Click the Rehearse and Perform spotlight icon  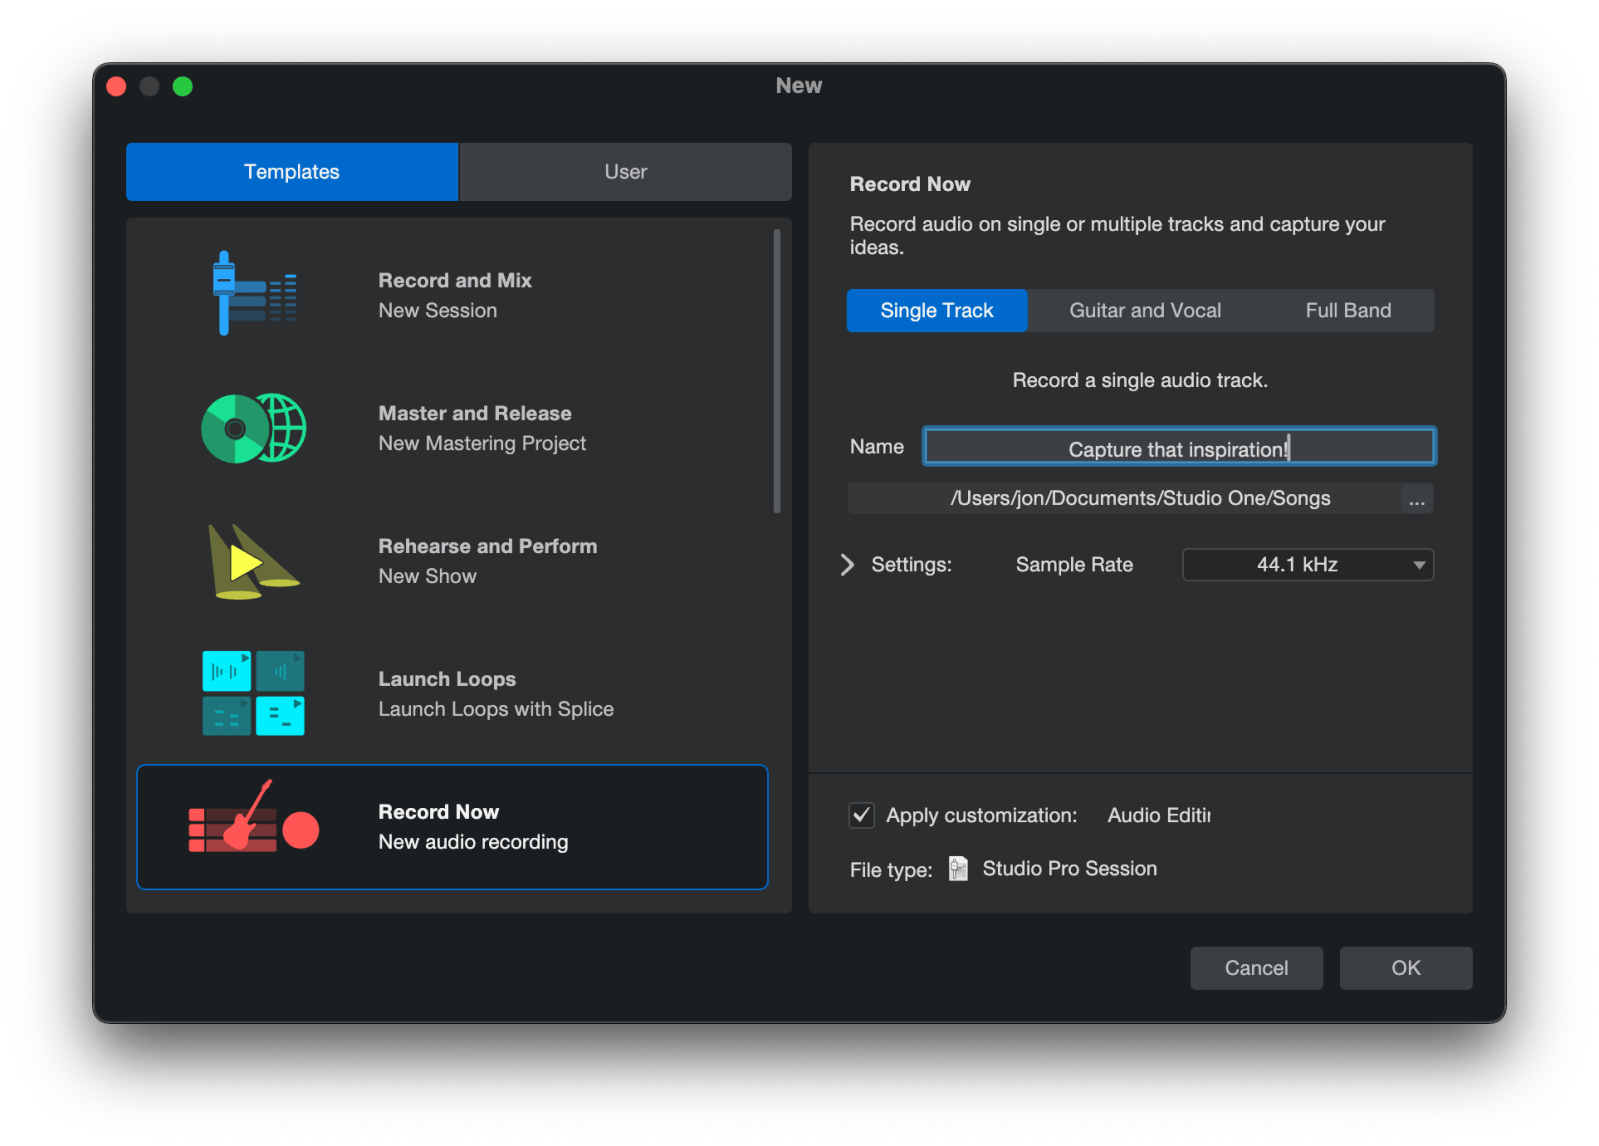click(x=252, y=562)
